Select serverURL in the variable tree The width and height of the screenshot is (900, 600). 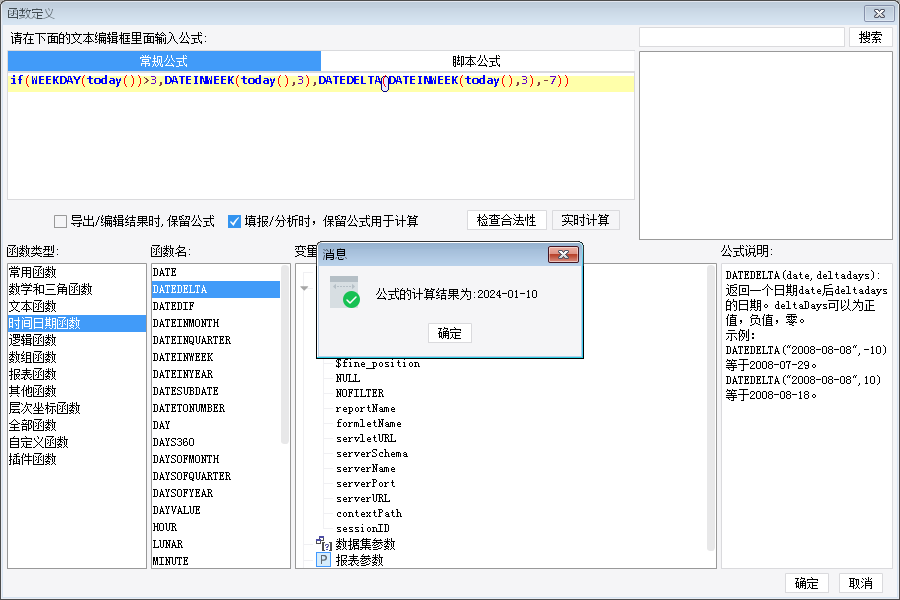[x=363, y=498]
